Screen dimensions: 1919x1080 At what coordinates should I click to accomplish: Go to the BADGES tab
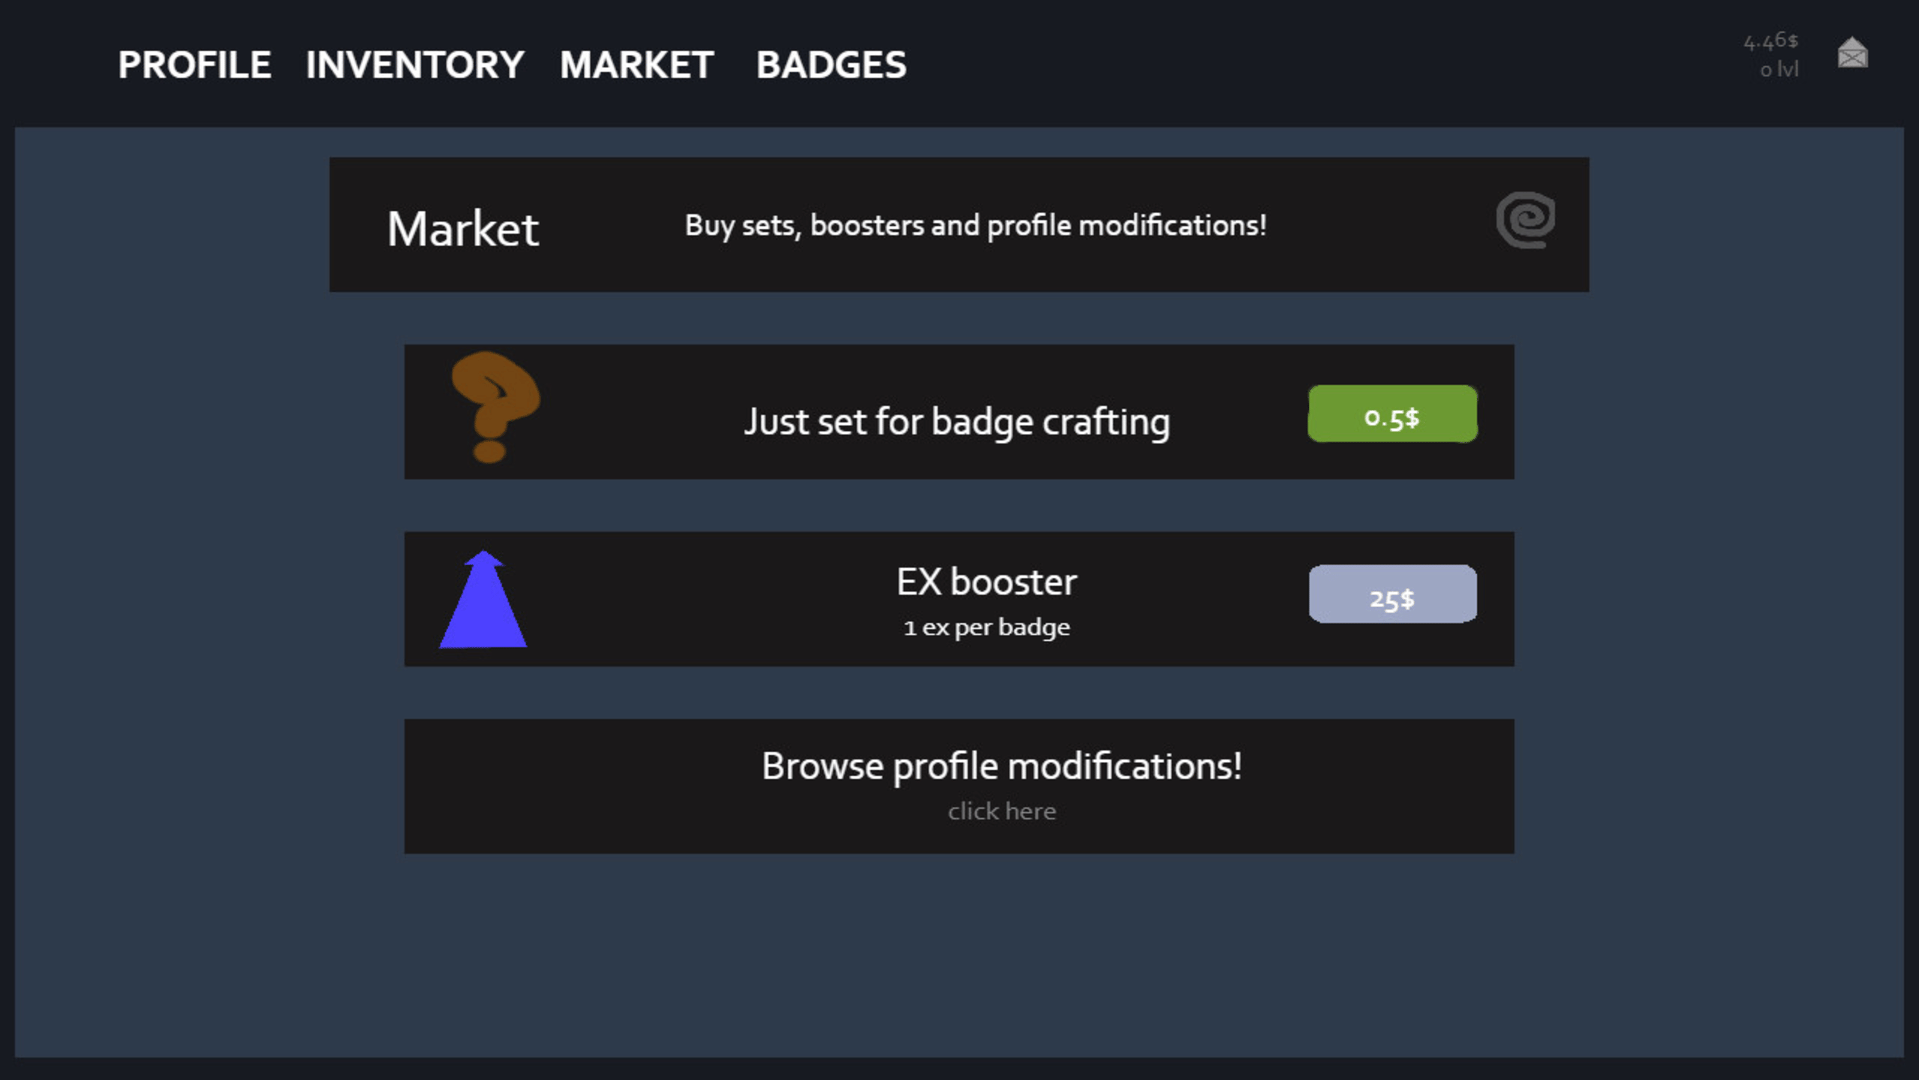tap(831, 65)
